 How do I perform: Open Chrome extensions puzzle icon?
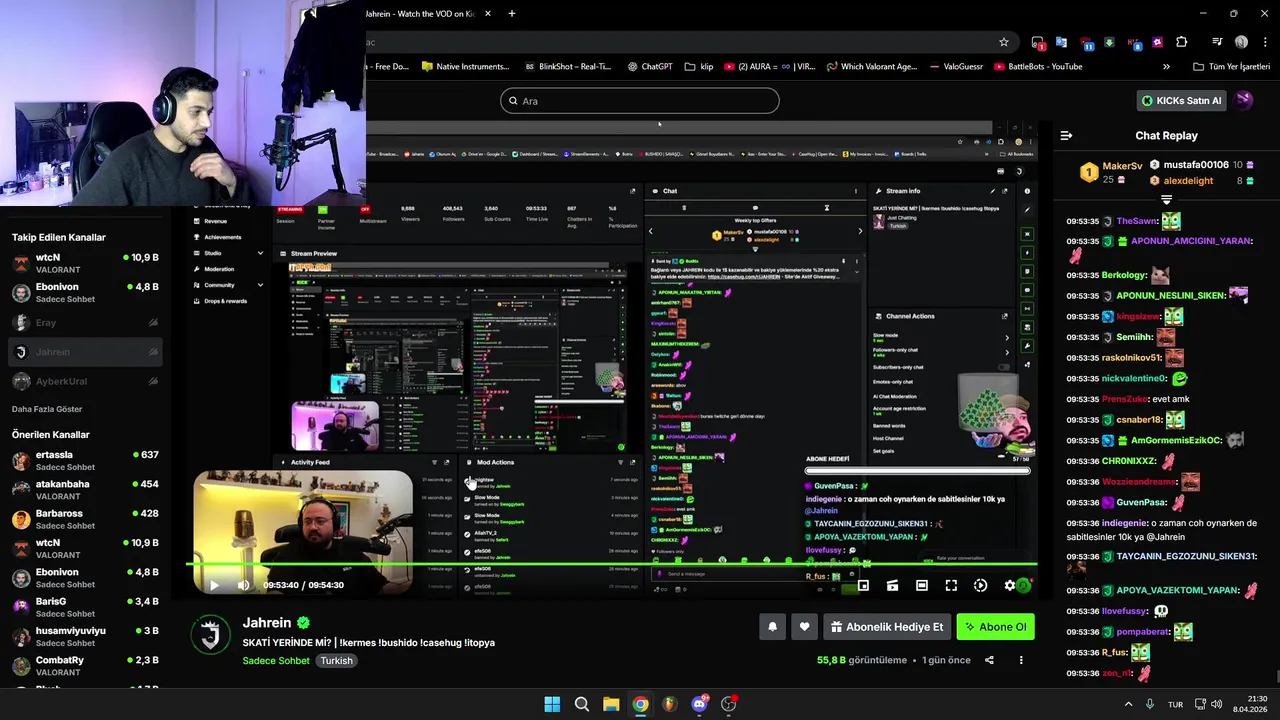pyautogui.click(x=1182, y=42)
